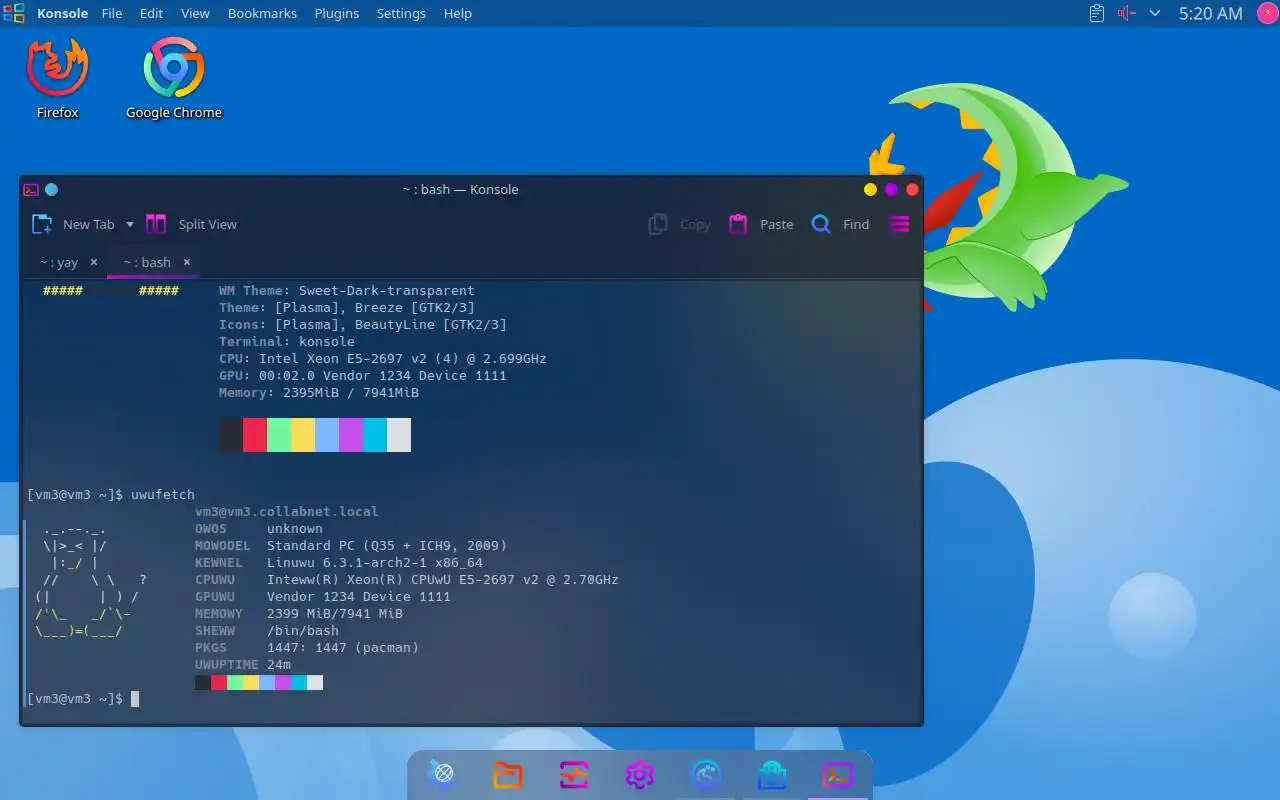
Task: Open the File menu
Action: [112, 13]
